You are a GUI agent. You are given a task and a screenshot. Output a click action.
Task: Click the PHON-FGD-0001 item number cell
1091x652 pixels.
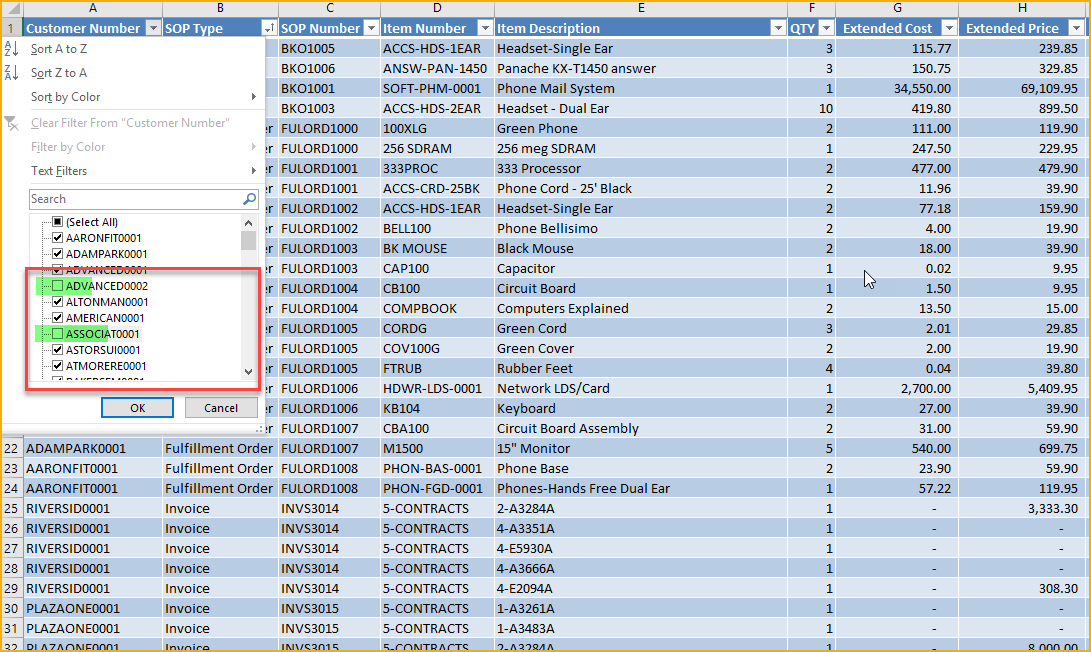click(x=437, y=488)
